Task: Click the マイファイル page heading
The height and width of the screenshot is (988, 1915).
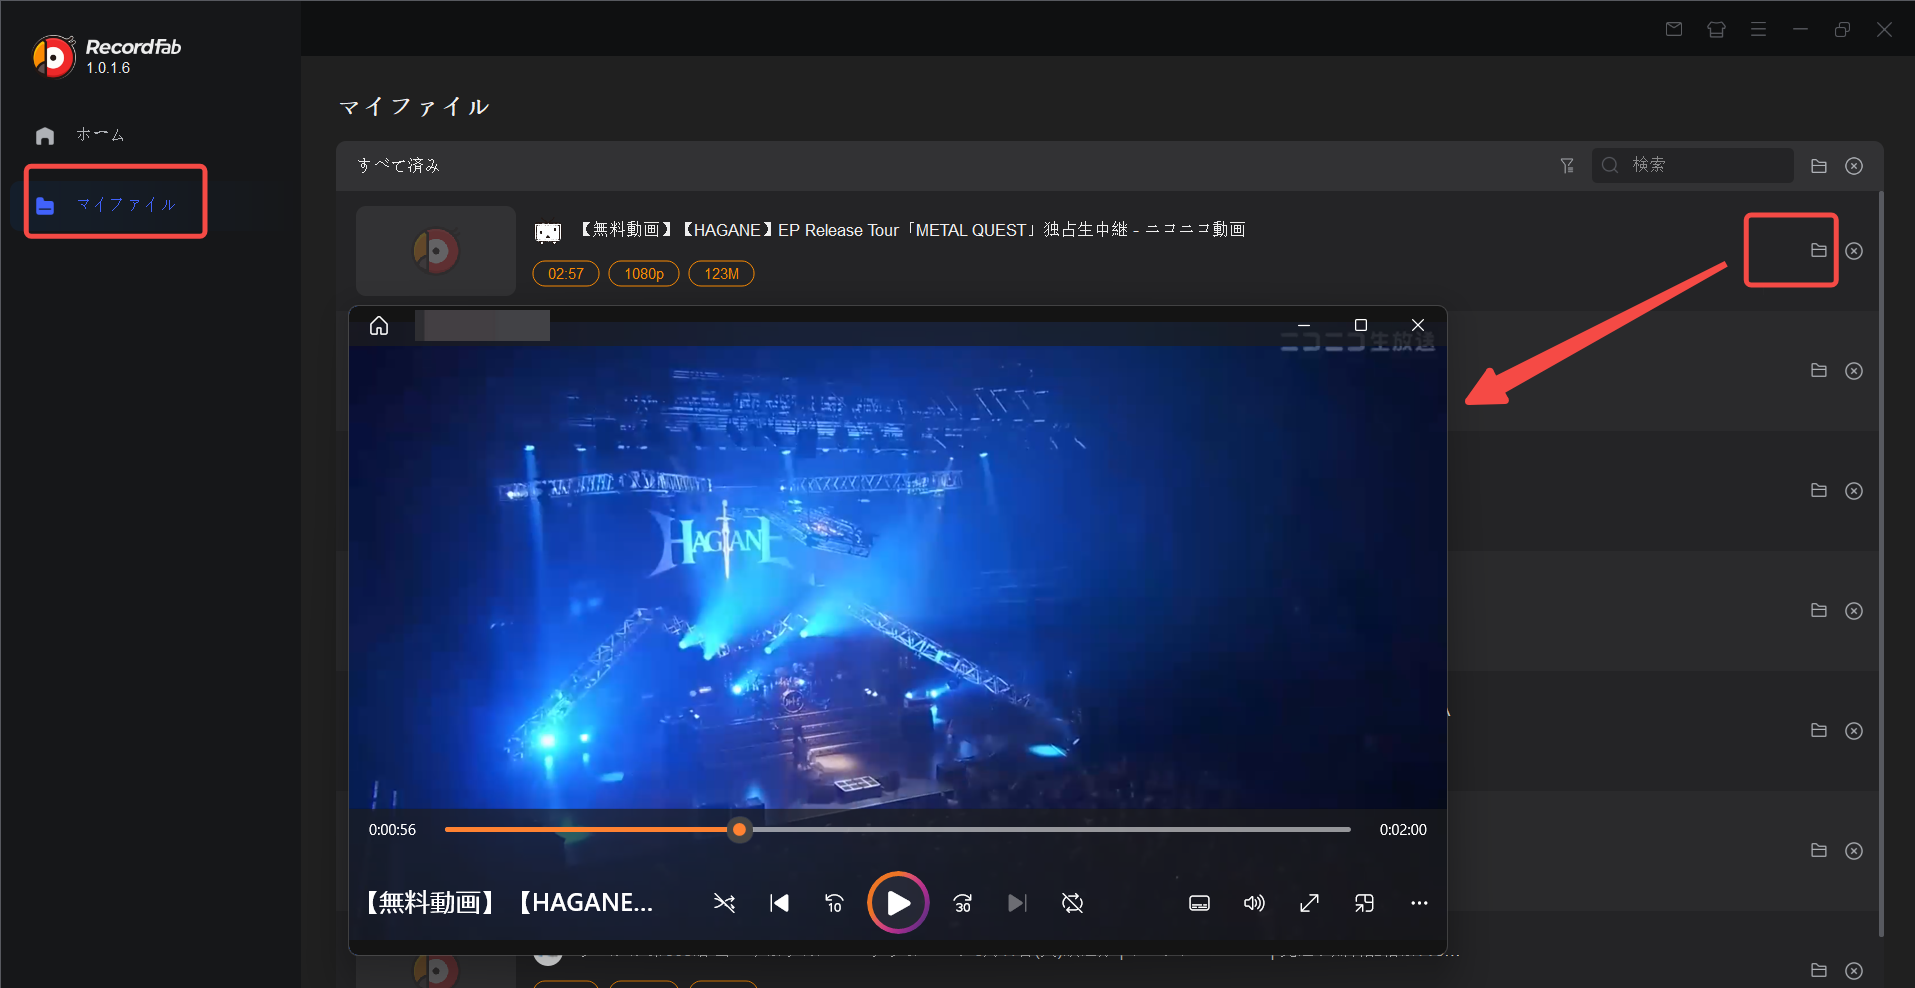Action: [414, 107]
